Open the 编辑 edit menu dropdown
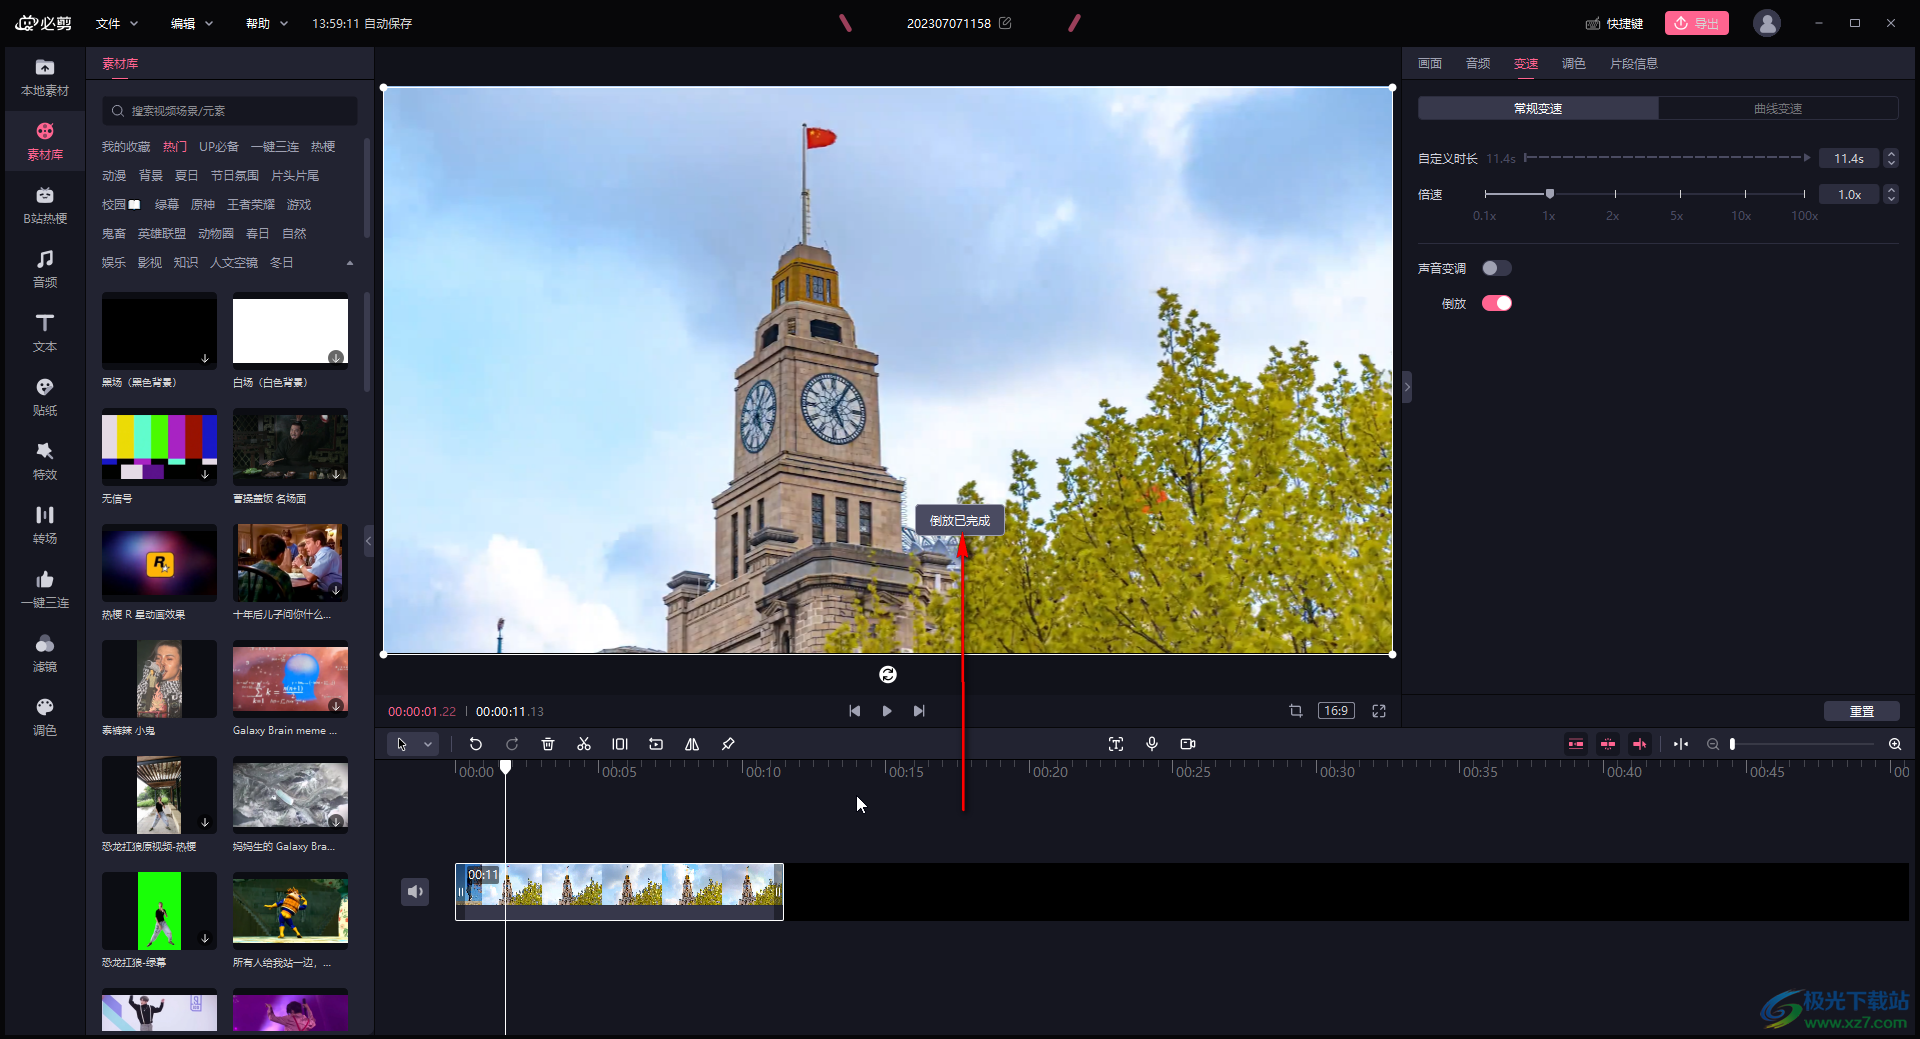The height and width of the screenshot is (1039, 1920). 192,23
